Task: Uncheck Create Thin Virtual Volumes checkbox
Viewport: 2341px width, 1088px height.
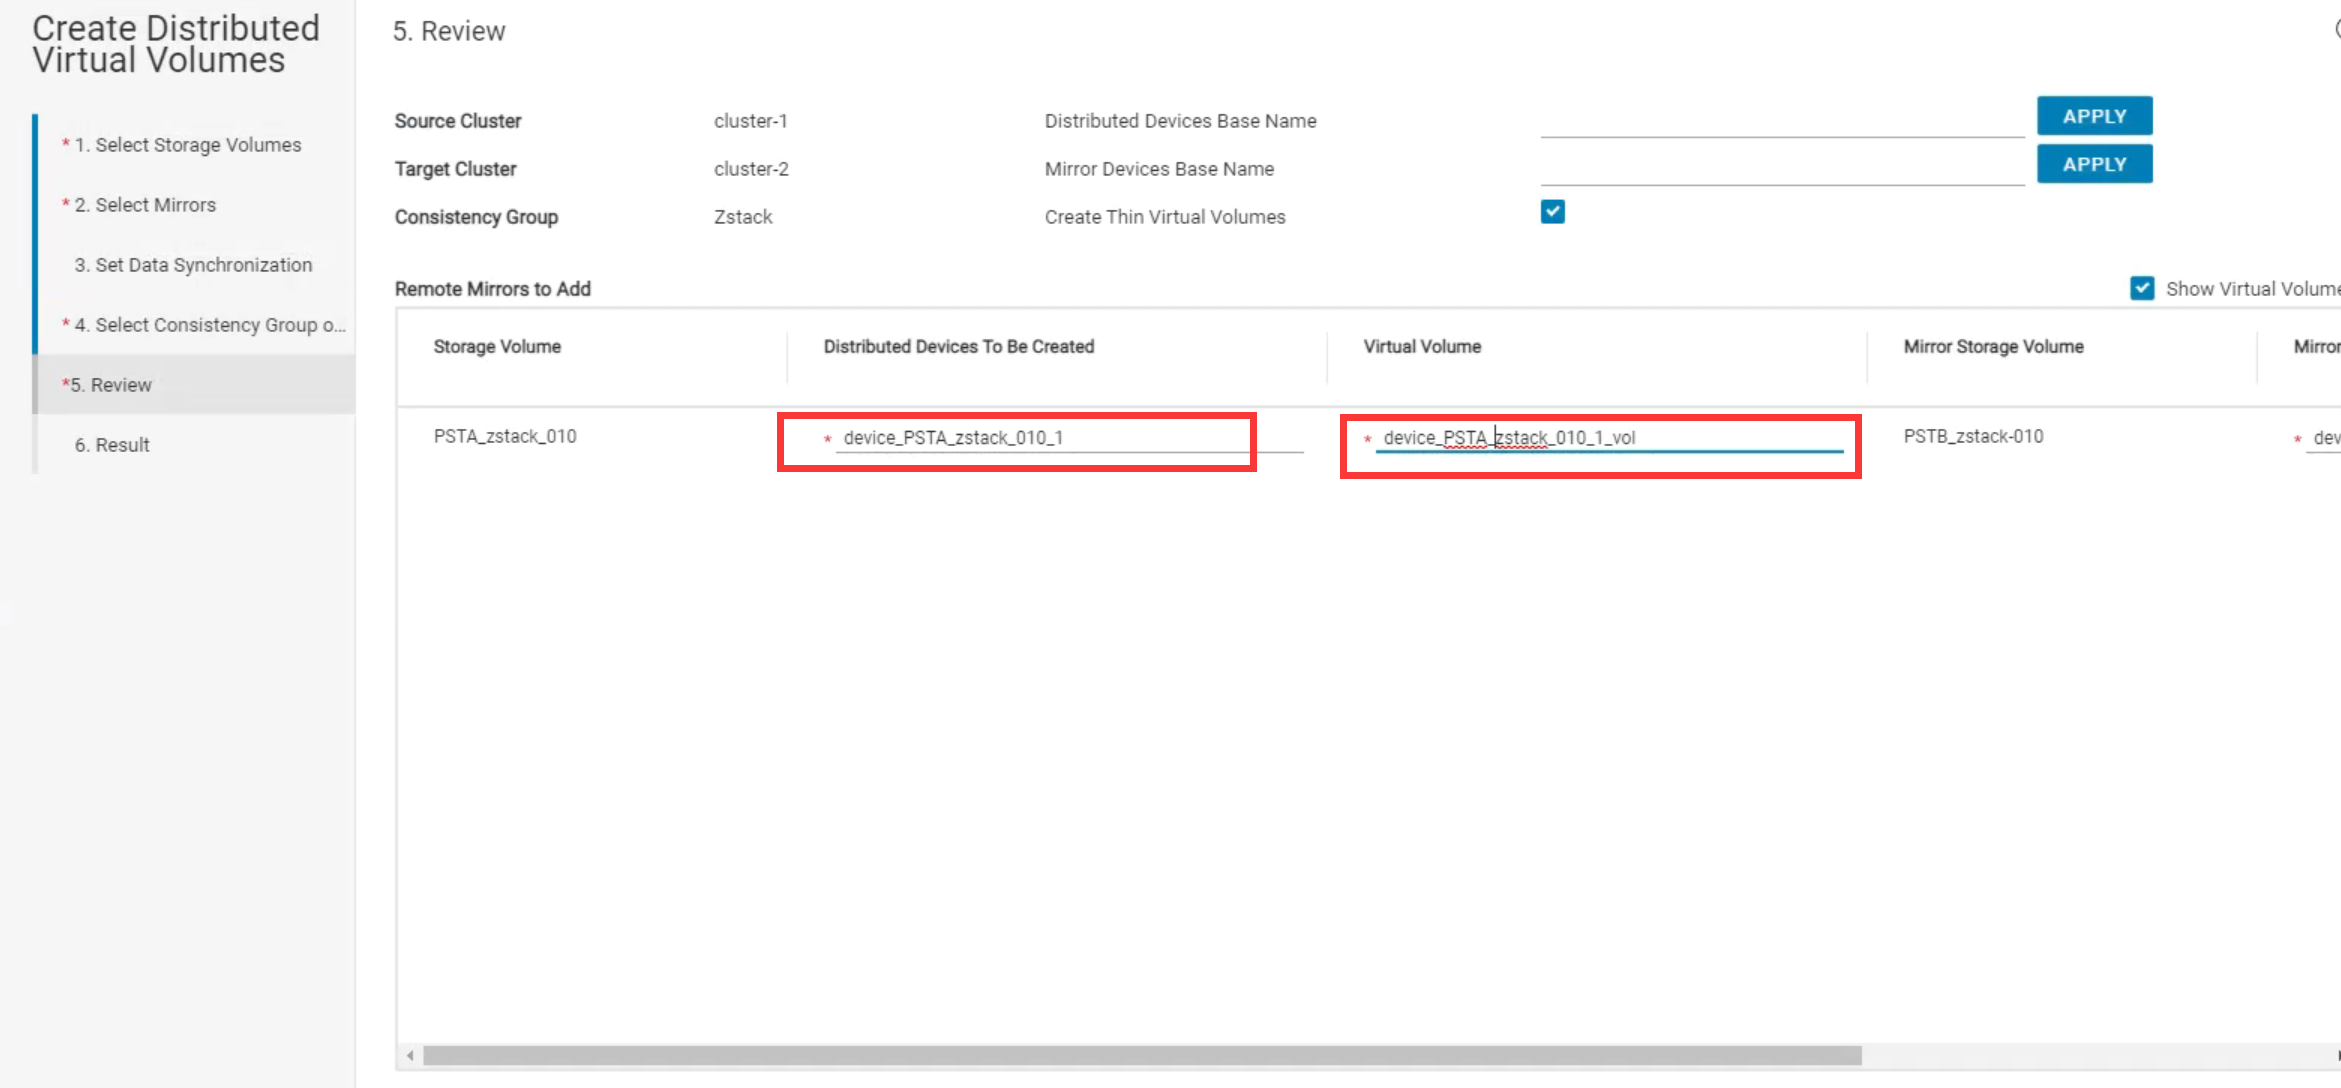Action: coord(1552,212)
